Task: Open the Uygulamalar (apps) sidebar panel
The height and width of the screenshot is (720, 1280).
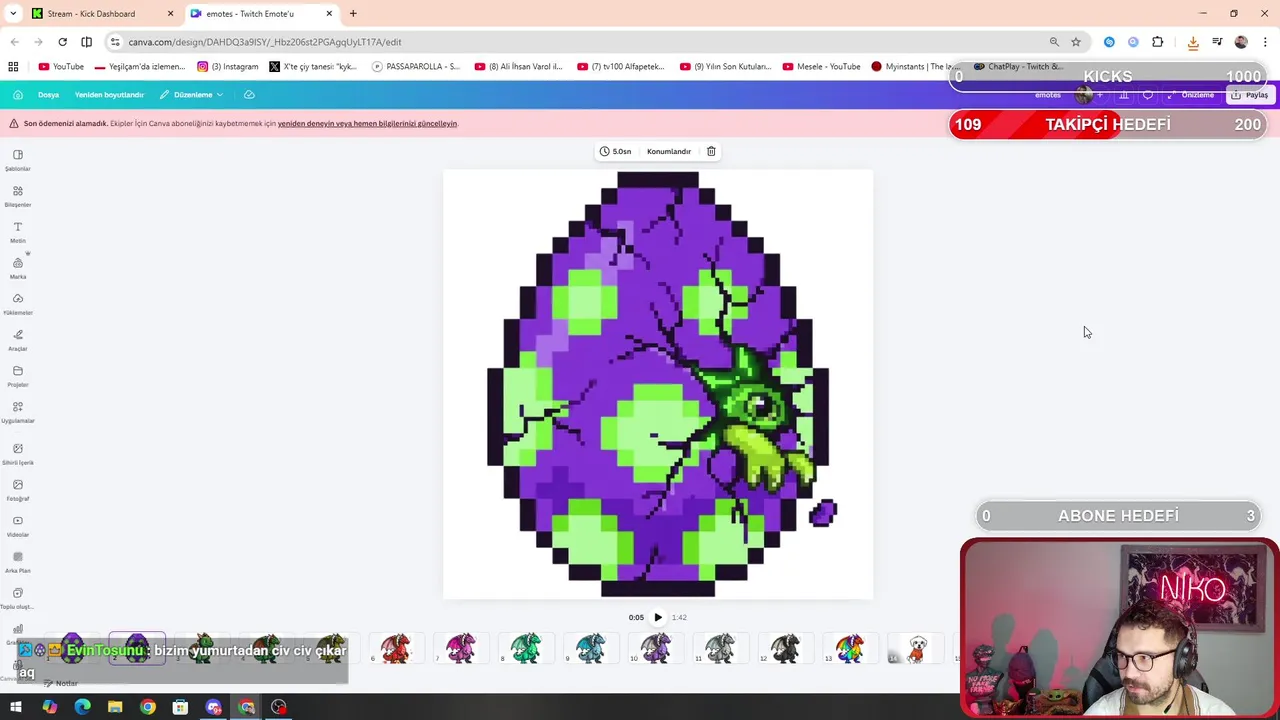Action: (17, 412)
